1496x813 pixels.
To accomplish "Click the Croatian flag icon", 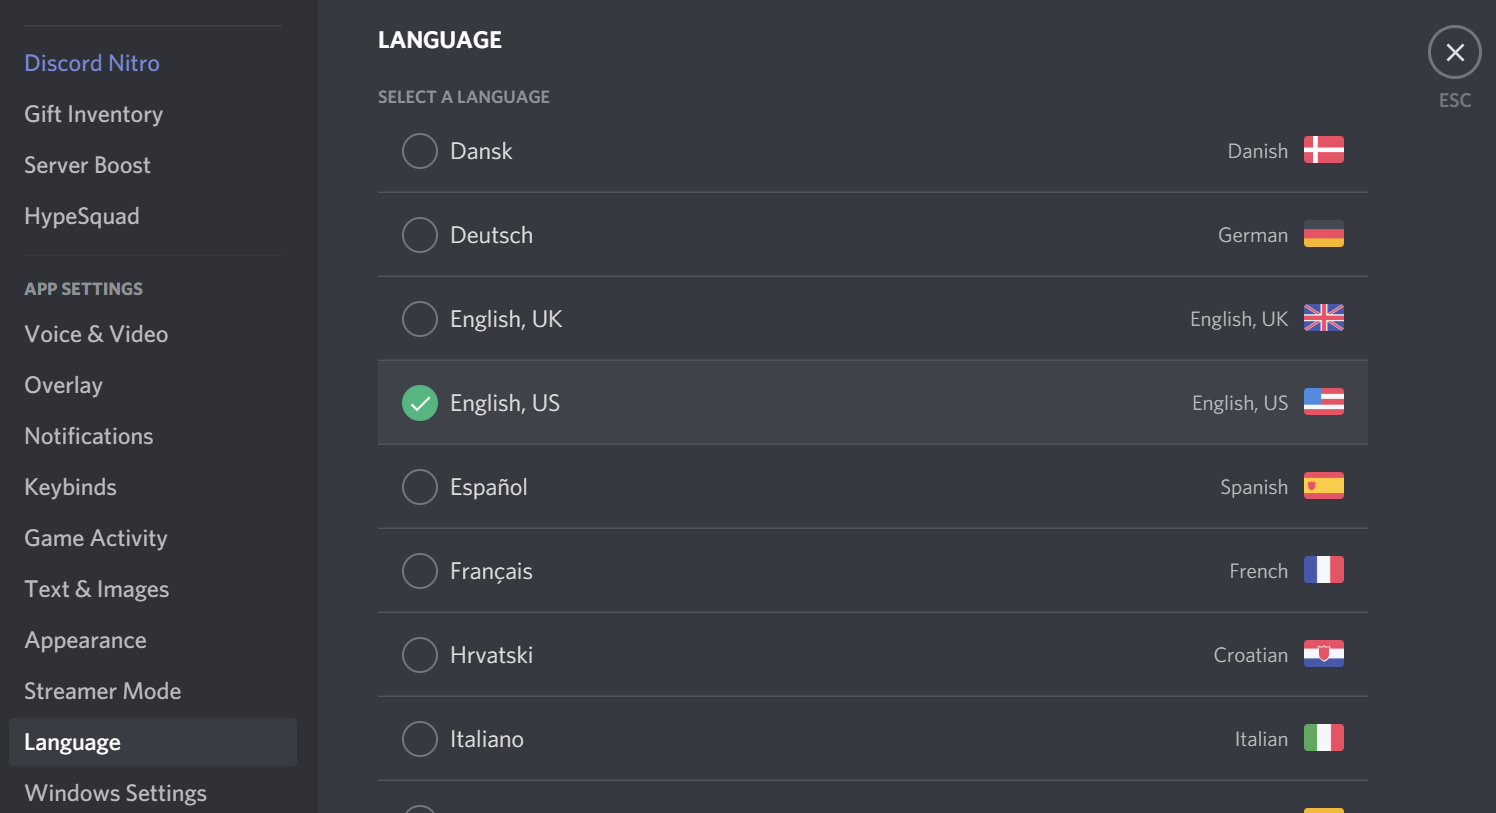I will [1323, 654].
